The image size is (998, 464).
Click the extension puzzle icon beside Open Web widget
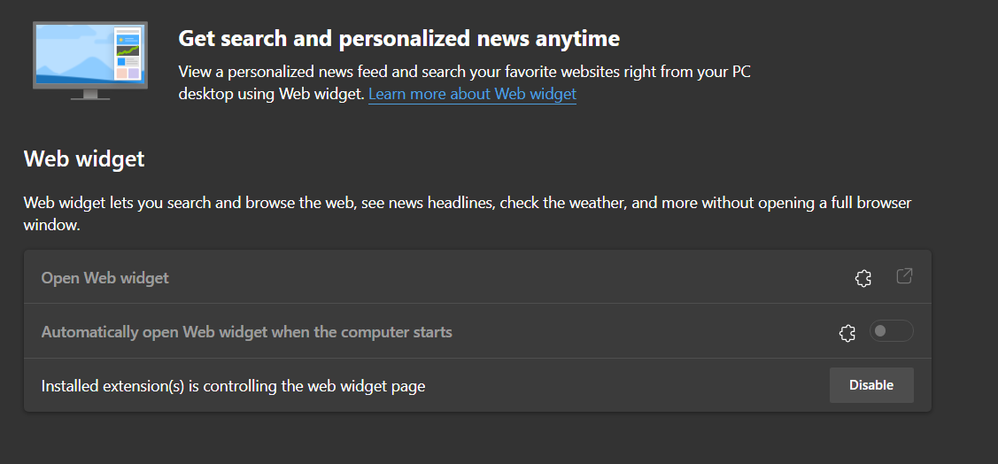863,278
